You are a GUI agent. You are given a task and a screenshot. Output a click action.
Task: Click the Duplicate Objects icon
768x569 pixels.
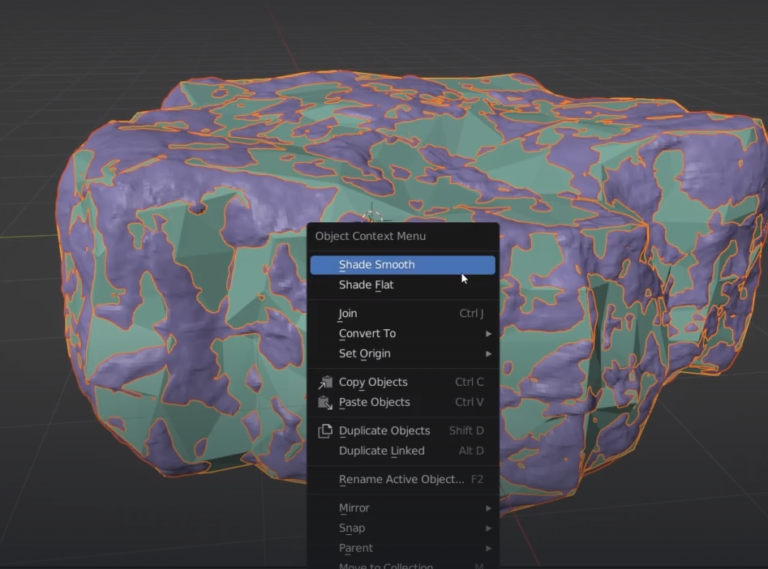325,431
